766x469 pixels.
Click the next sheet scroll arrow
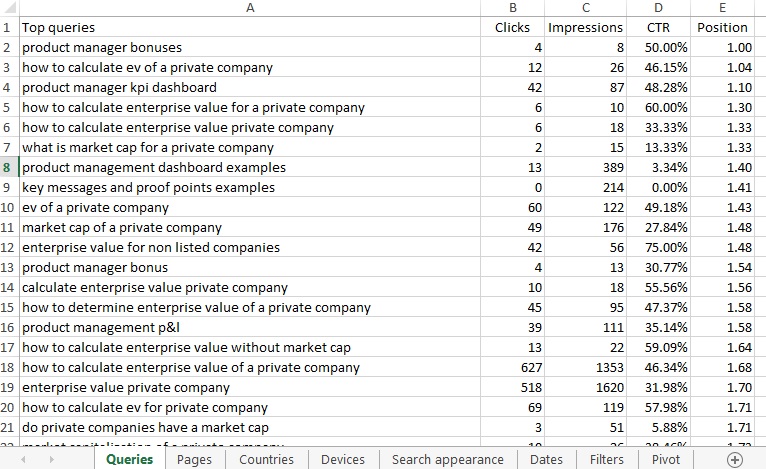76,459
